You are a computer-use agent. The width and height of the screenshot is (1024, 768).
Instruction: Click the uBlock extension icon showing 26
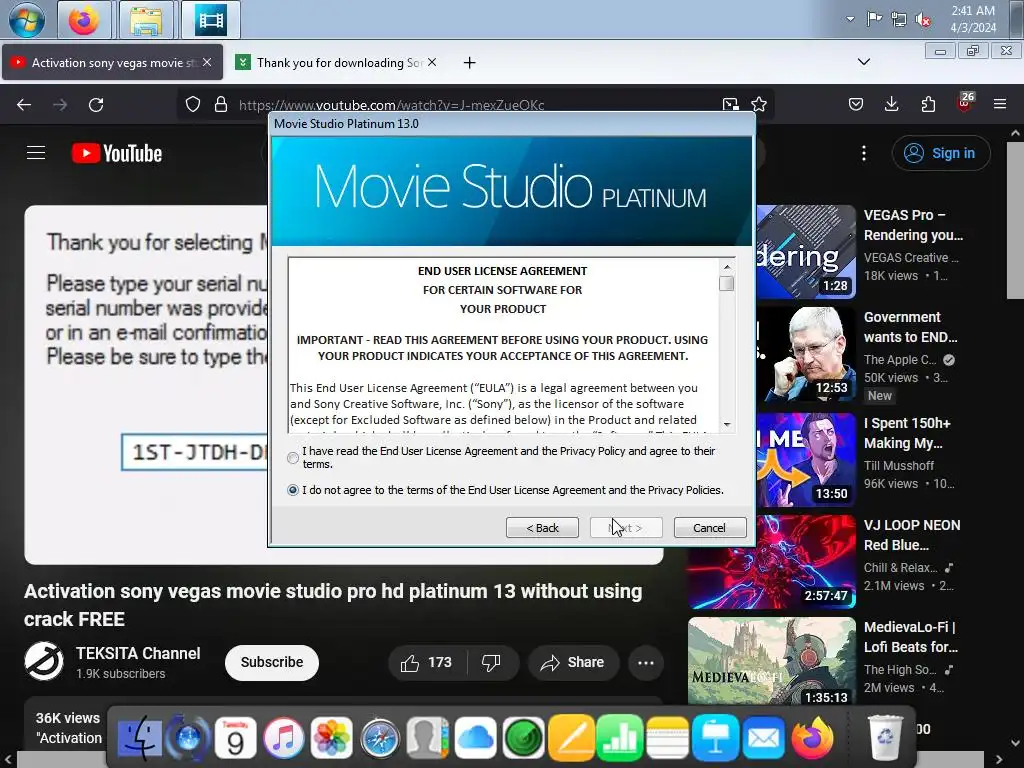[965, 103]
